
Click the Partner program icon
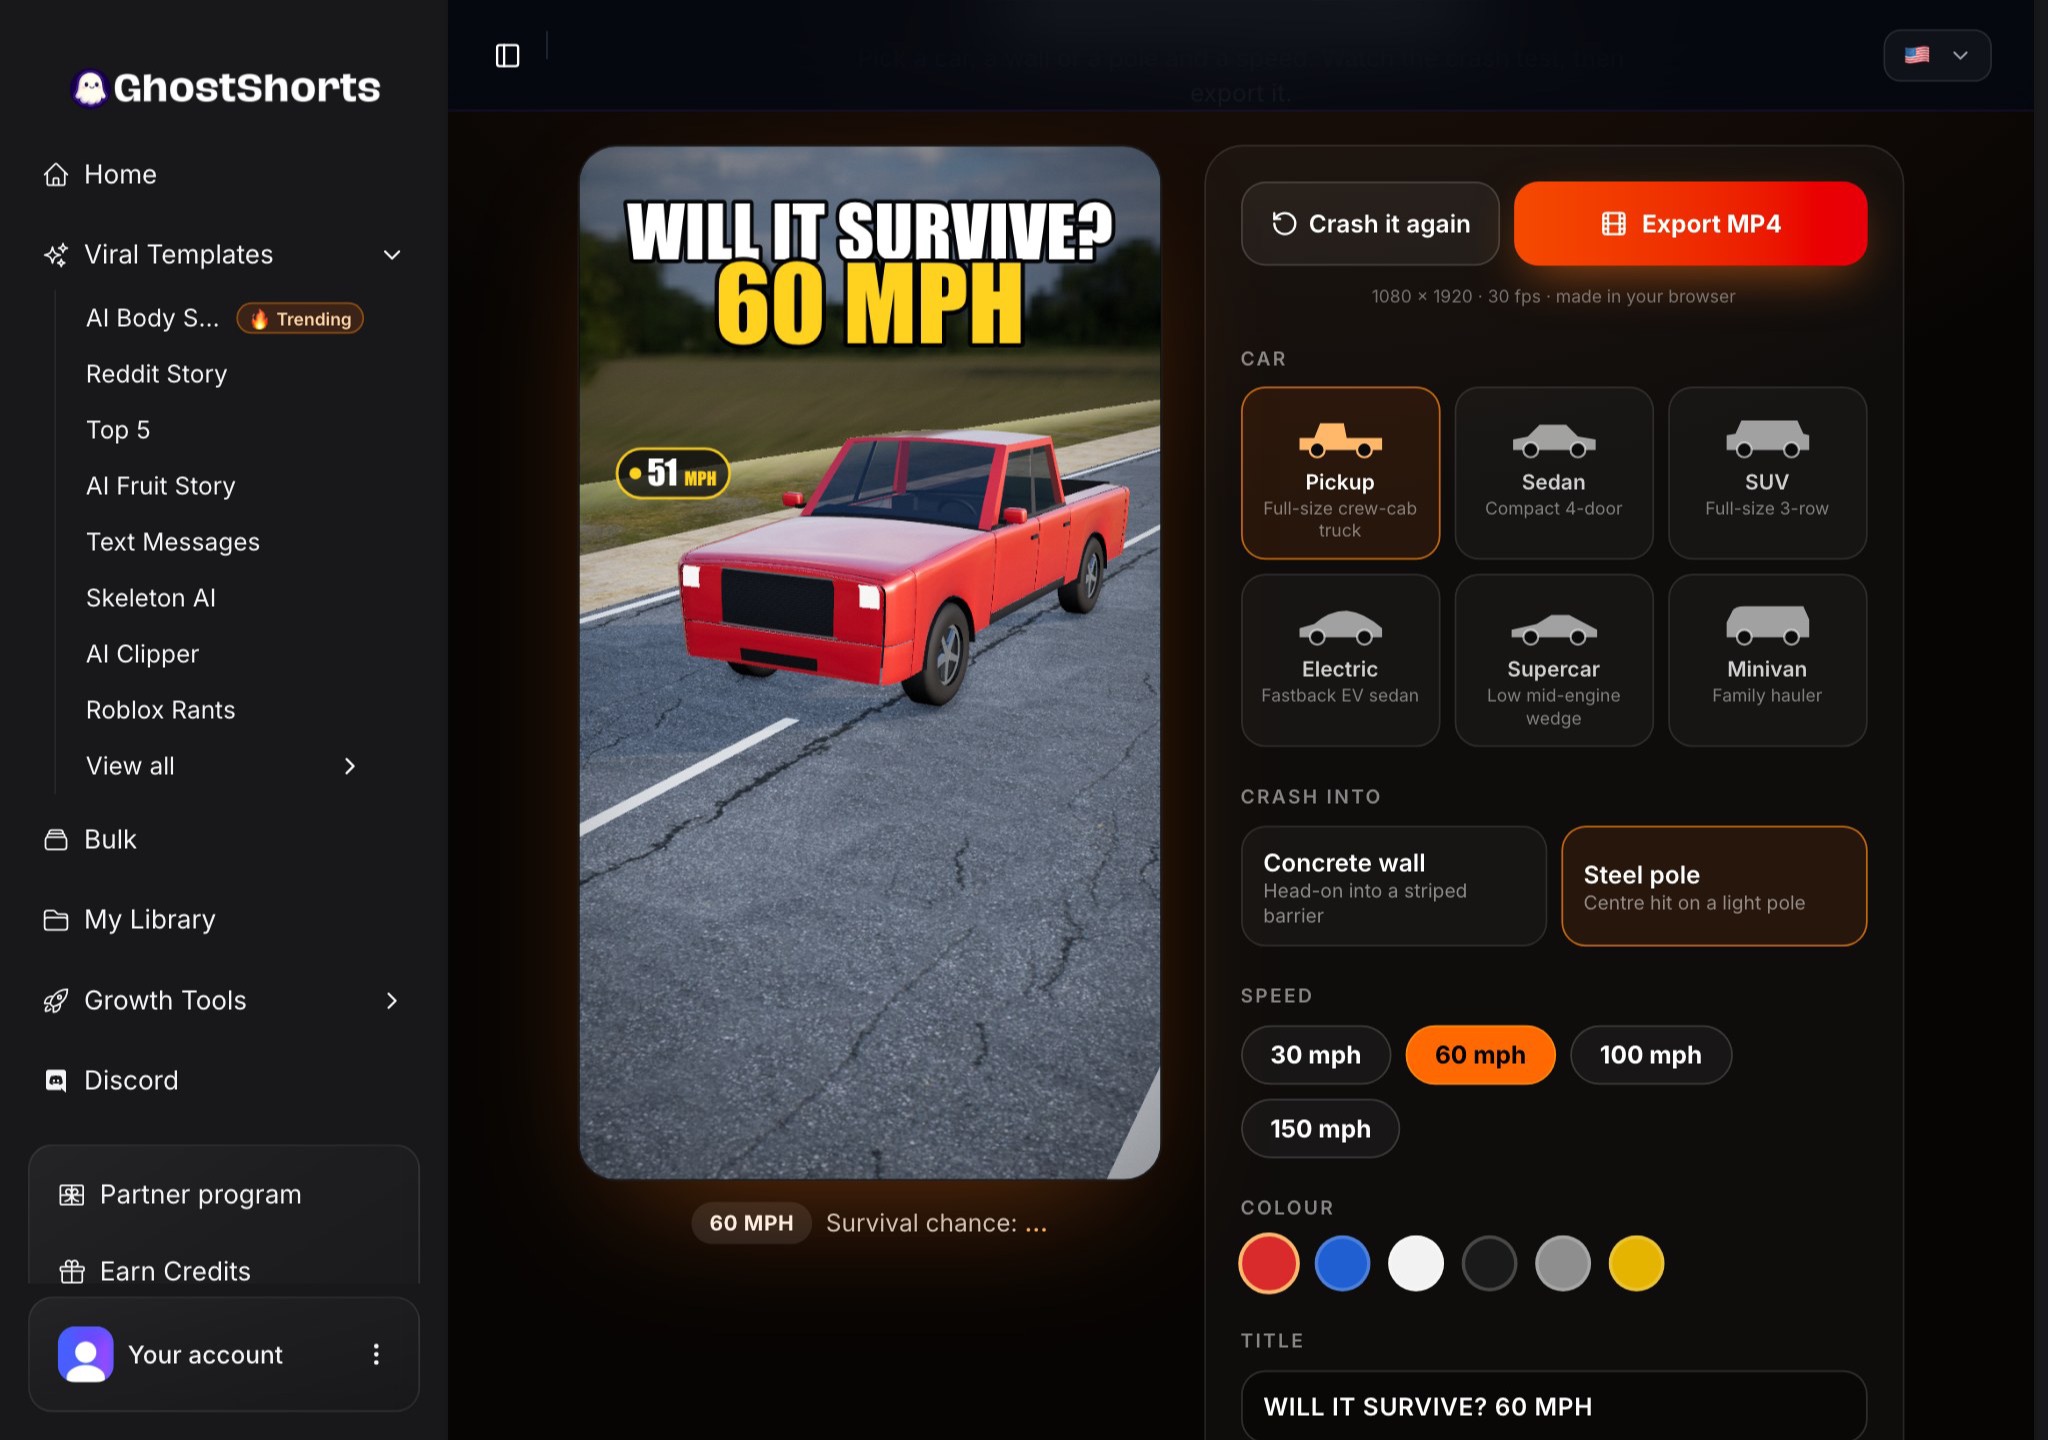pos(72,1195)
